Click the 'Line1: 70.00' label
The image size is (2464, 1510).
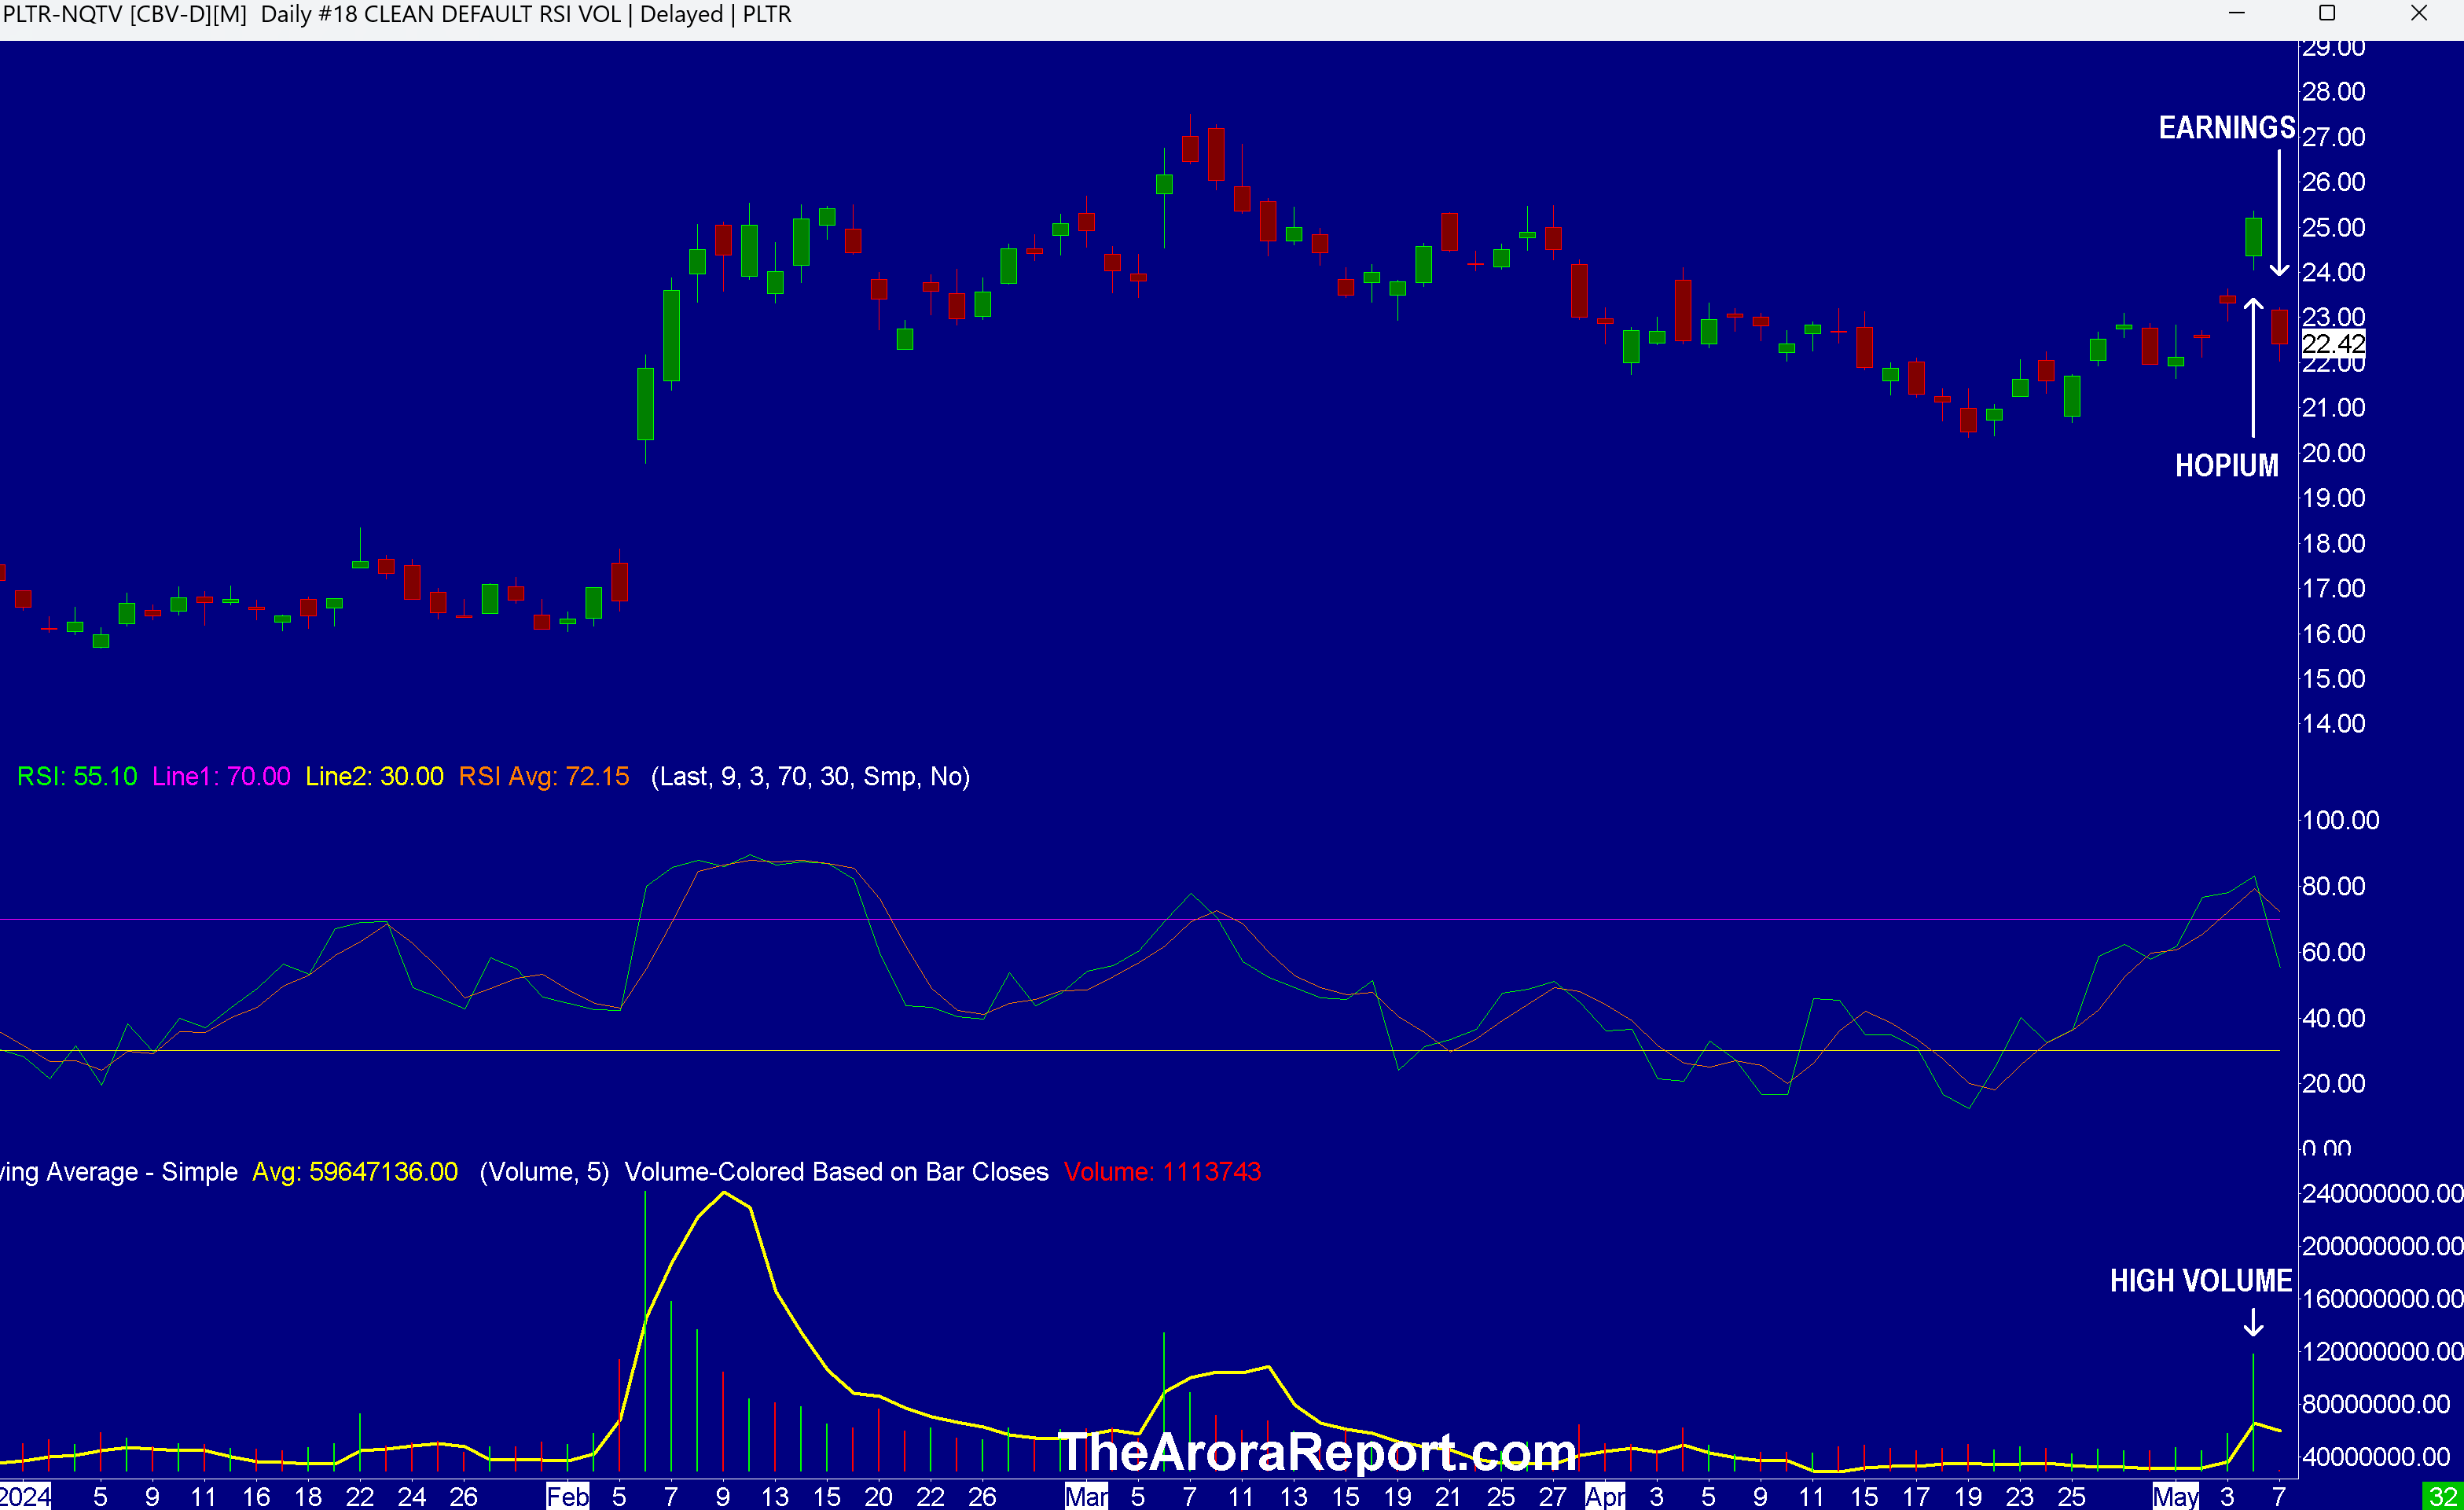[x=221, y=777]
